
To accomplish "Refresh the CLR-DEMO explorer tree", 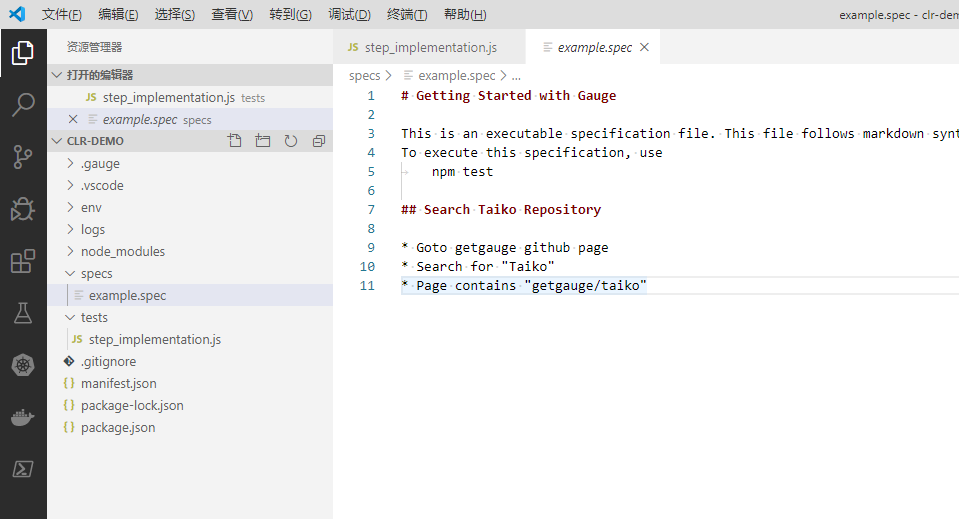I will pyautogui.click(x=291, y=141).
